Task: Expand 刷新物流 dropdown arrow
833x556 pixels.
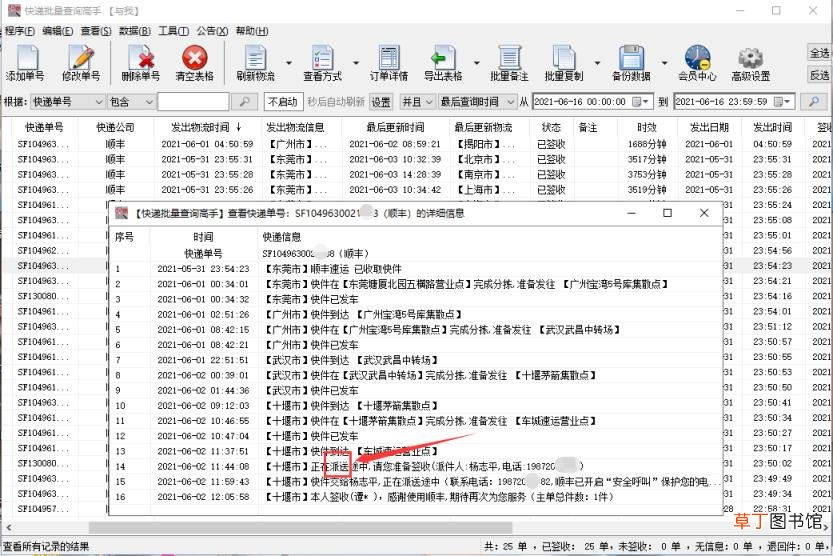Action: pyautogui.click(x=289, y=63)
